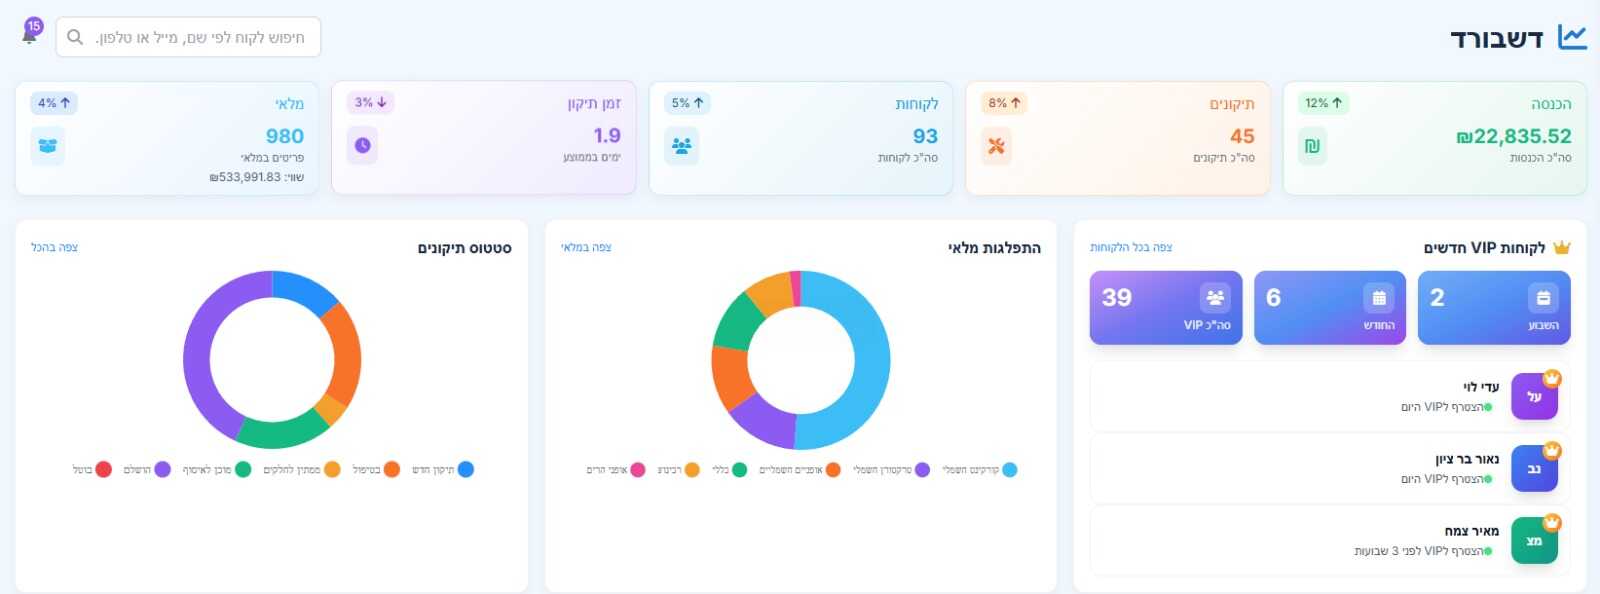
Task: Click the clock icon in זמן תיקון card
Action: click(363, 146)
